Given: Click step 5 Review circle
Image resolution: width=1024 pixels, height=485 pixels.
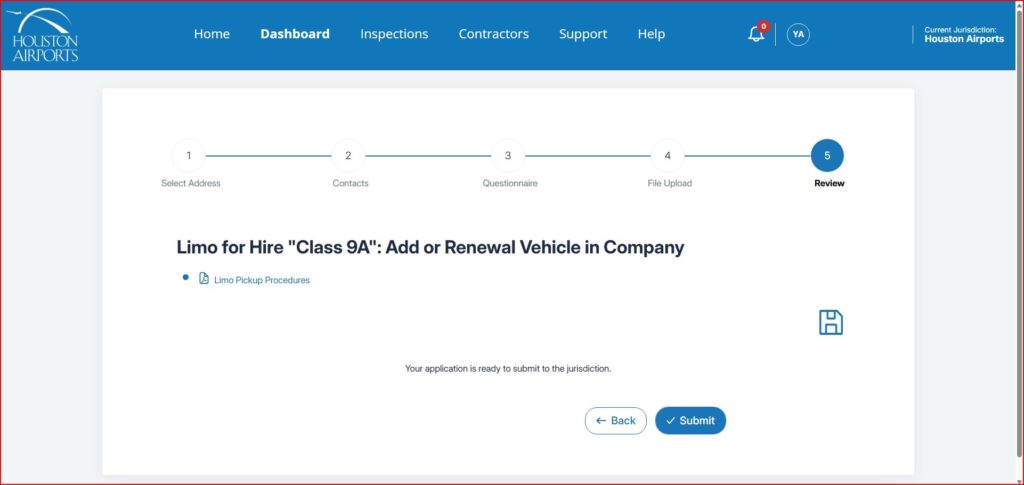Looking at the screenshot, I should tap(827, 156).
